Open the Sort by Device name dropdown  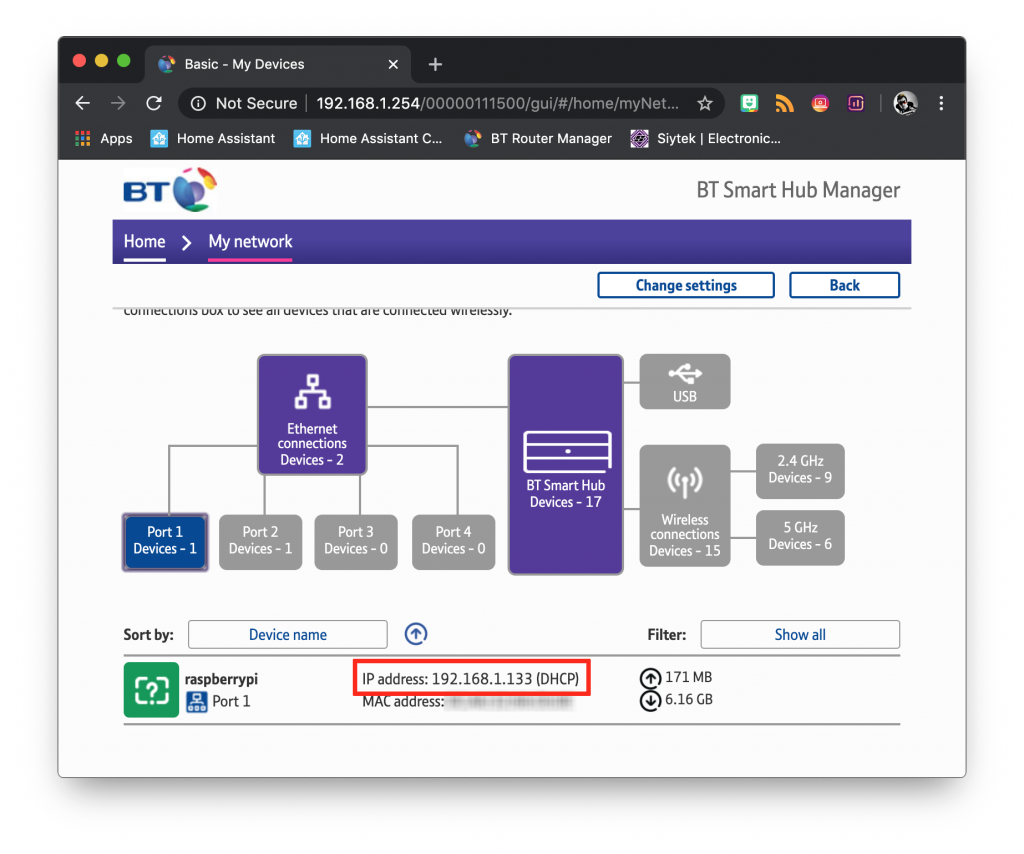pyautogui.click(x=287, y=635)
